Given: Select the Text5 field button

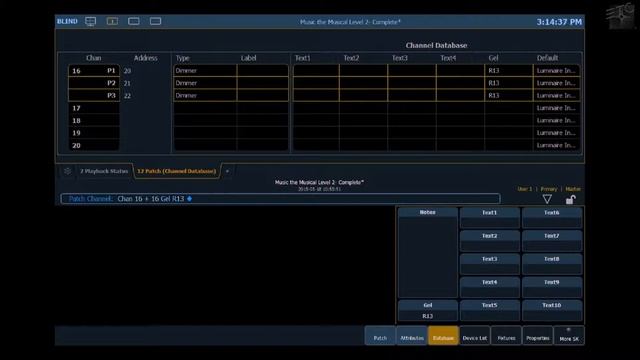Looking at the screenshot, I should coord(490,311).
